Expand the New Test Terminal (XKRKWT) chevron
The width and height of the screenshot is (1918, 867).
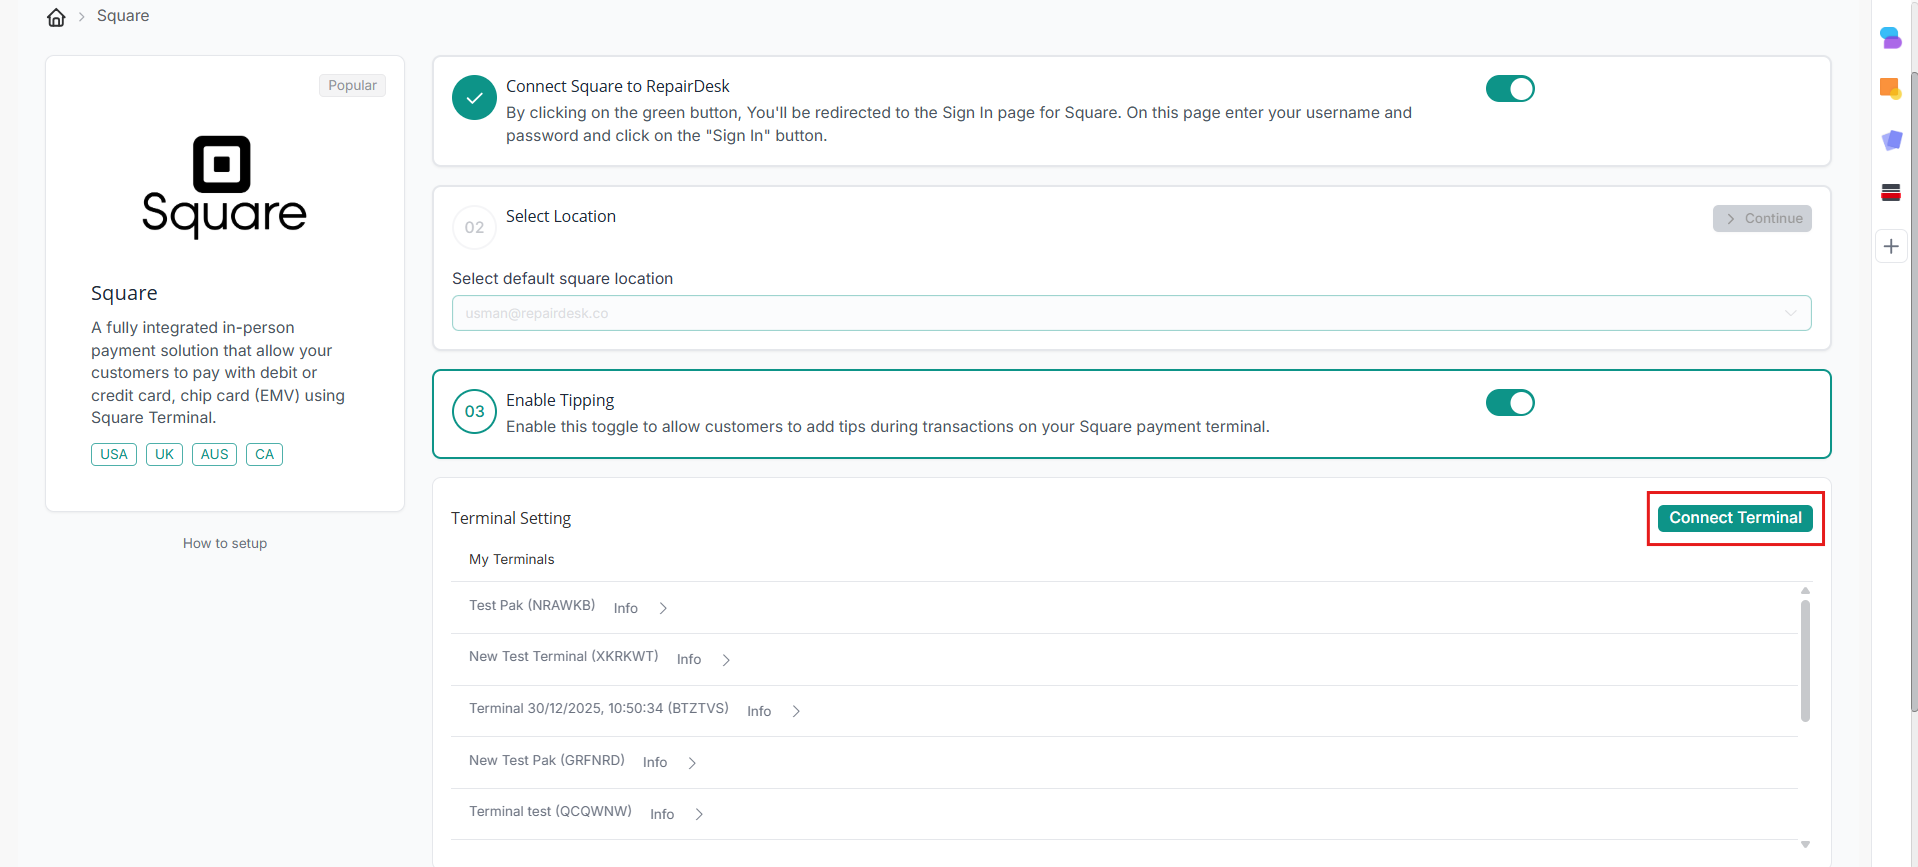726,660
